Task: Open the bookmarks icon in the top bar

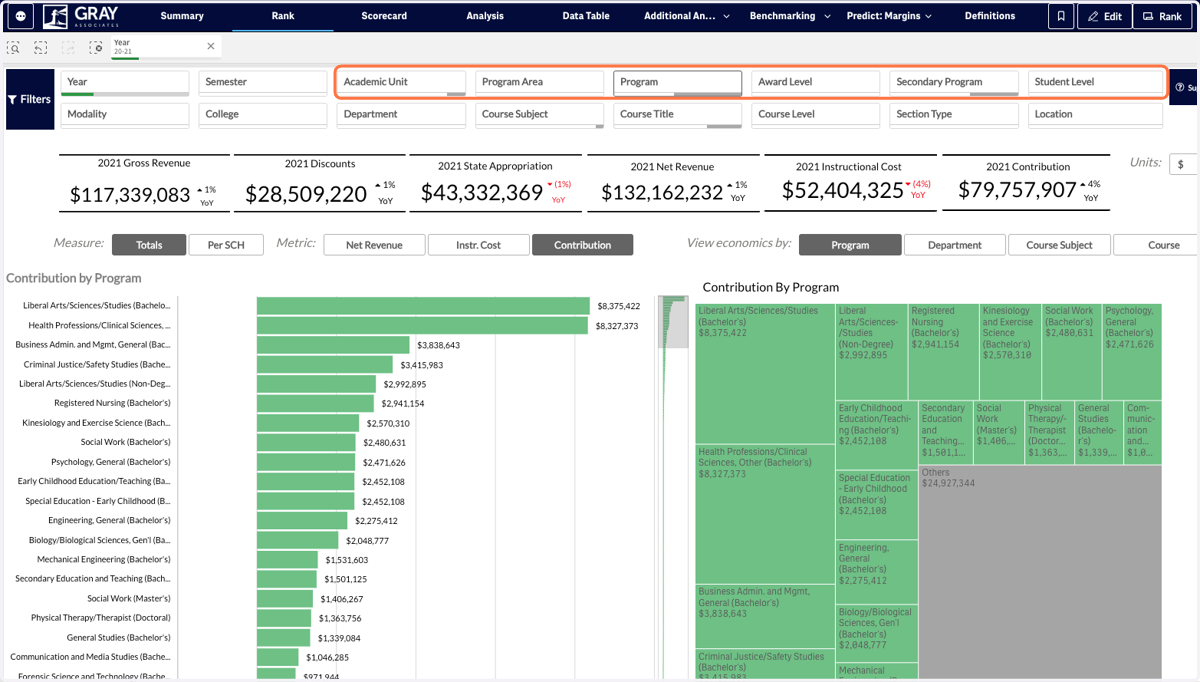Action: [x=1061, y=16]
